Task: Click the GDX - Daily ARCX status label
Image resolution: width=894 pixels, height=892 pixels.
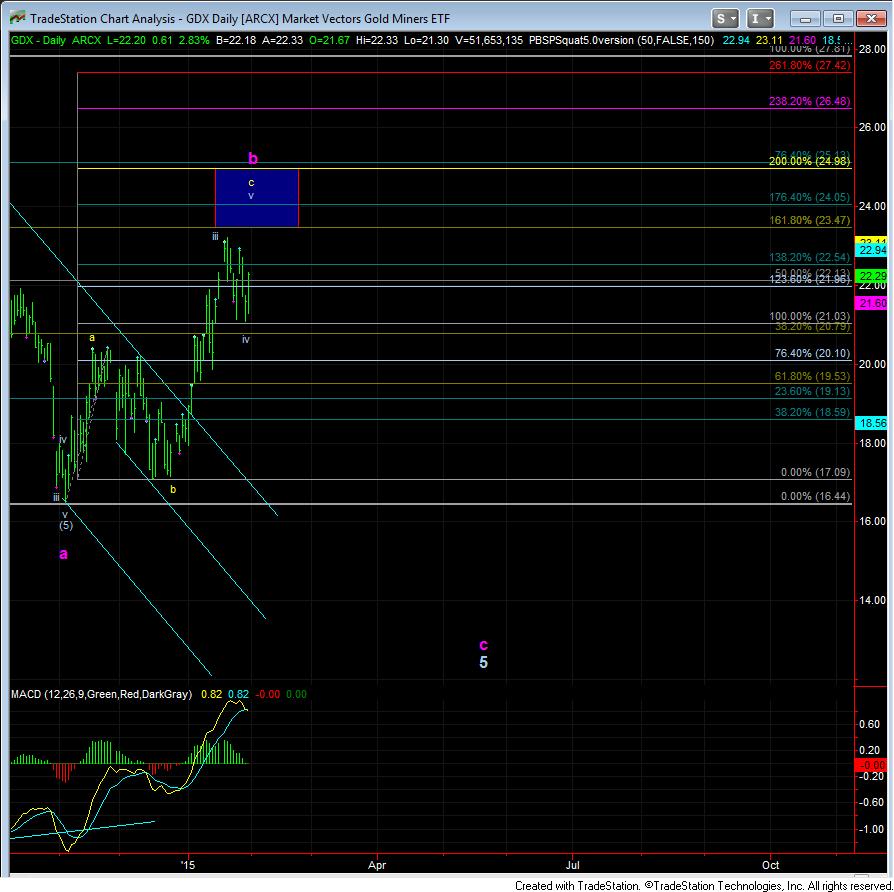Action: (56, 40)
